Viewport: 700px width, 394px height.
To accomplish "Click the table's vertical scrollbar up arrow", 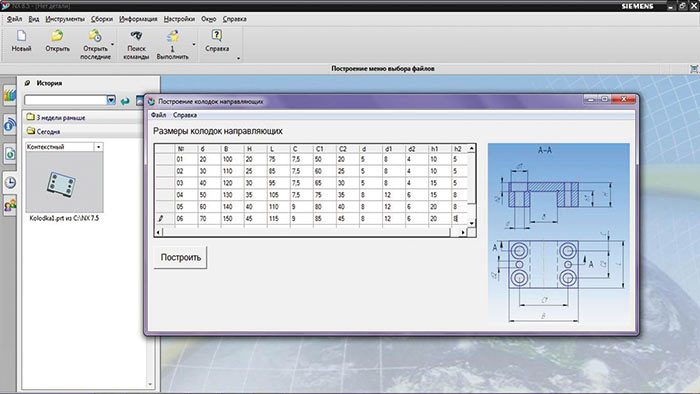I will 471,148.
